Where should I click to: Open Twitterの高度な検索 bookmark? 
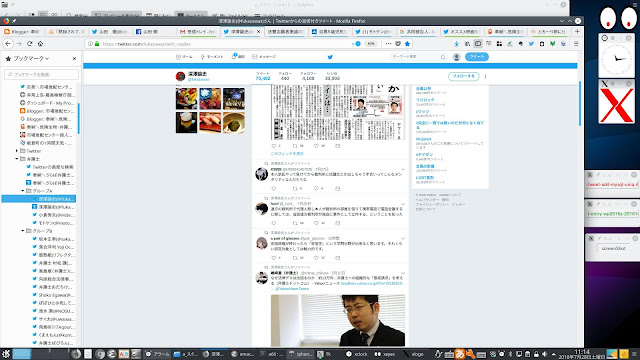point(50,167)
